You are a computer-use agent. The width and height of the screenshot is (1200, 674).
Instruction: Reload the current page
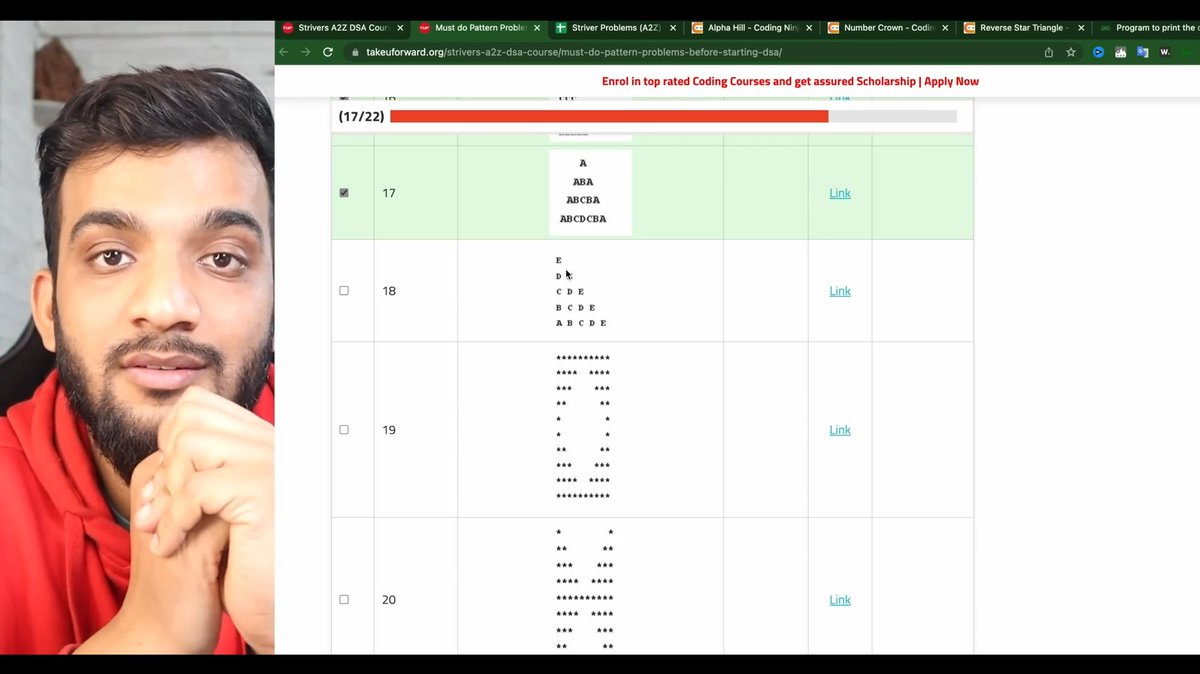coord(328,52)
